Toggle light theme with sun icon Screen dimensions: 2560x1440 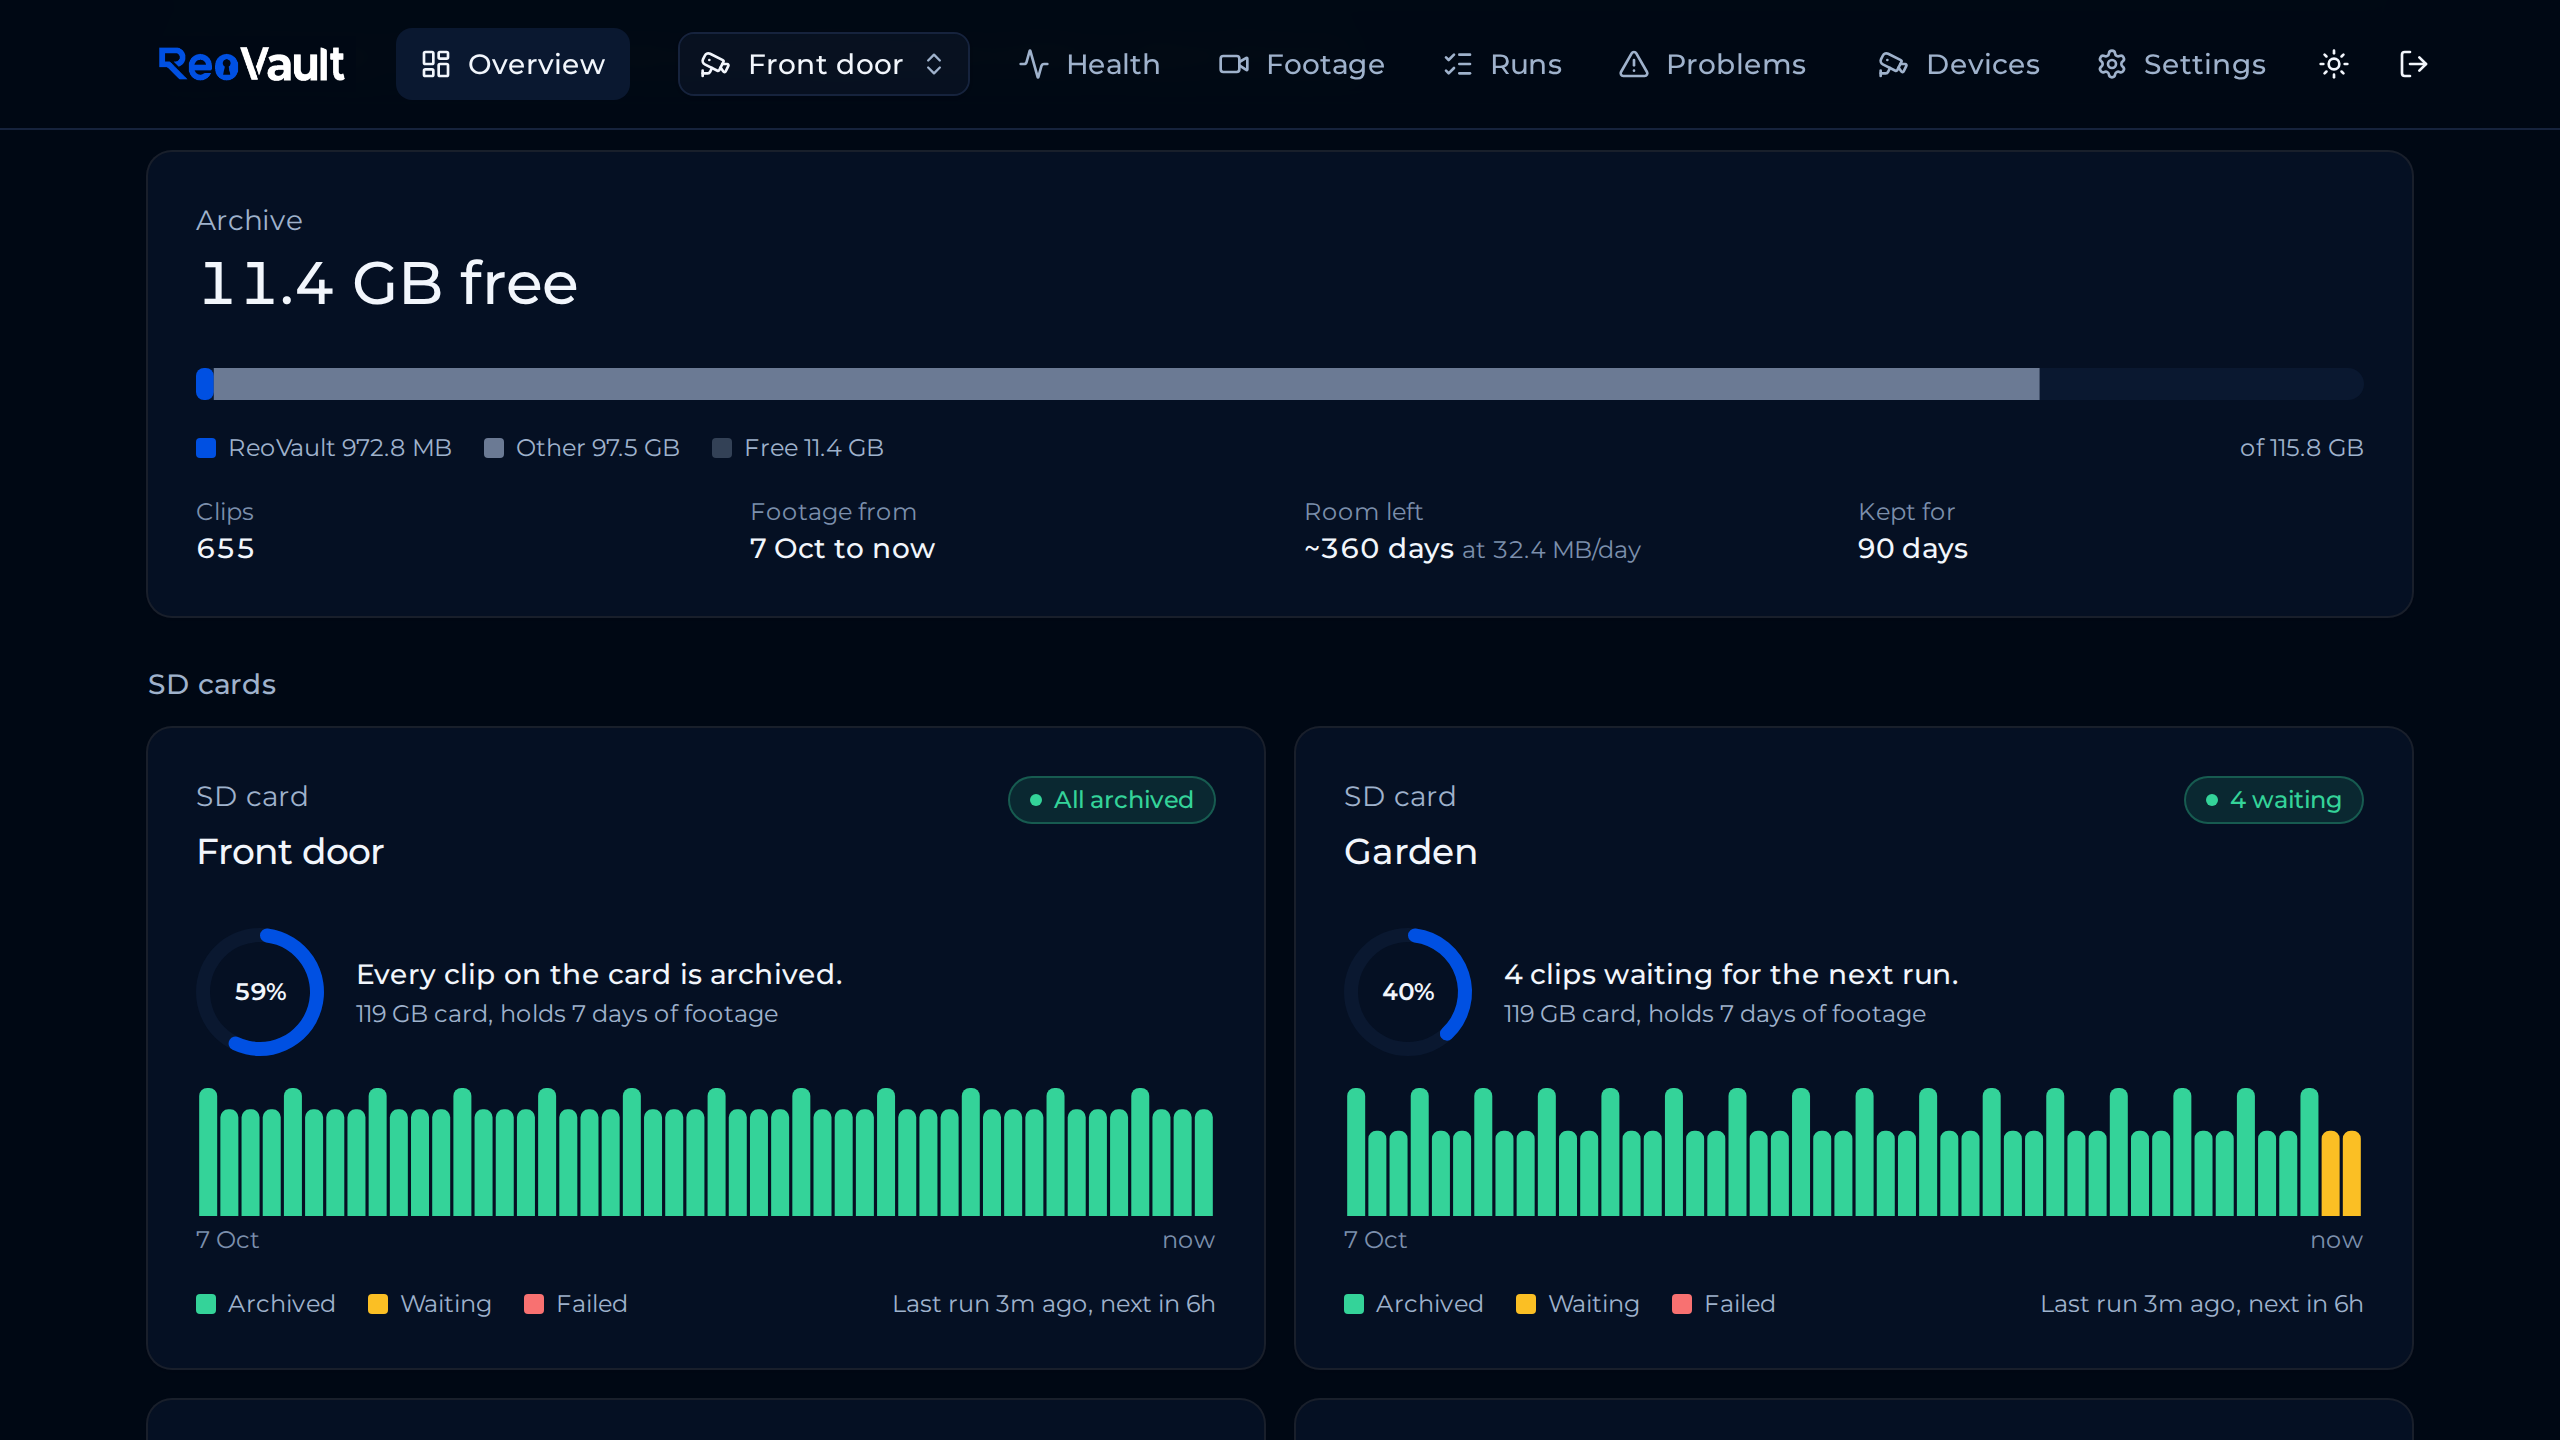pos(2334,64)
